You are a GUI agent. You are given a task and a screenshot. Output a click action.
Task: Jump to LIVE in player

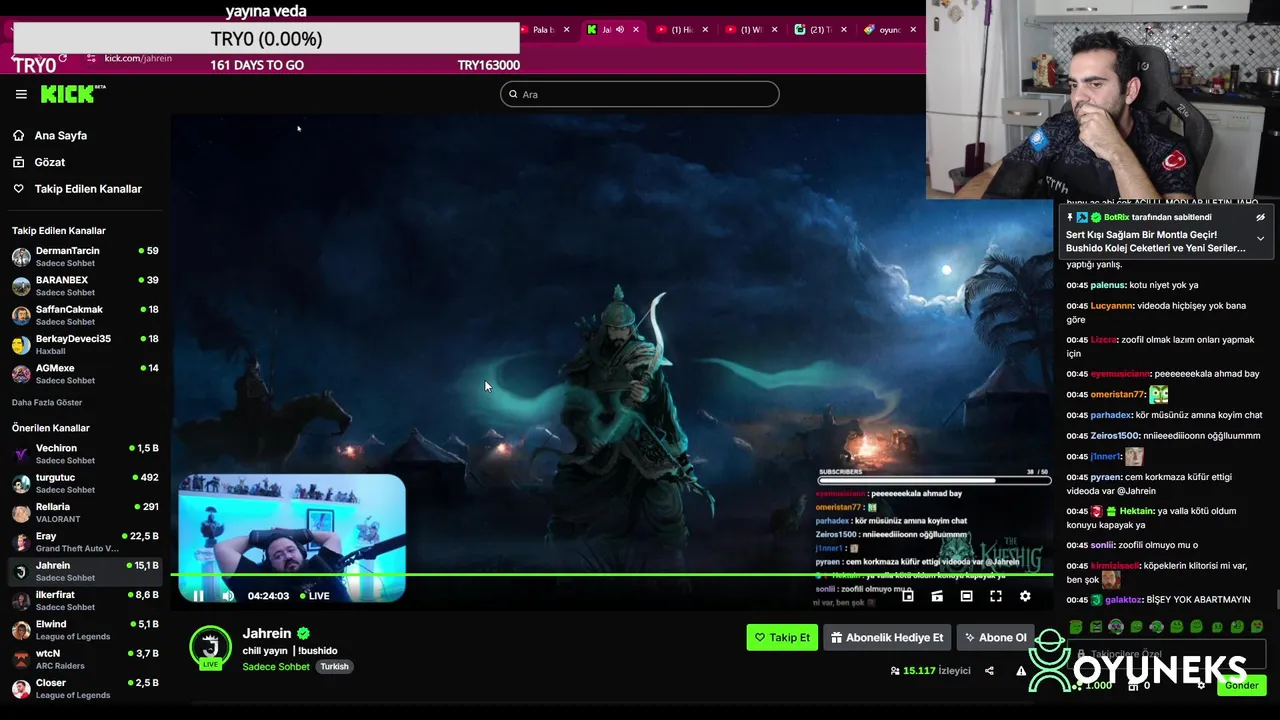coord(315,596)
